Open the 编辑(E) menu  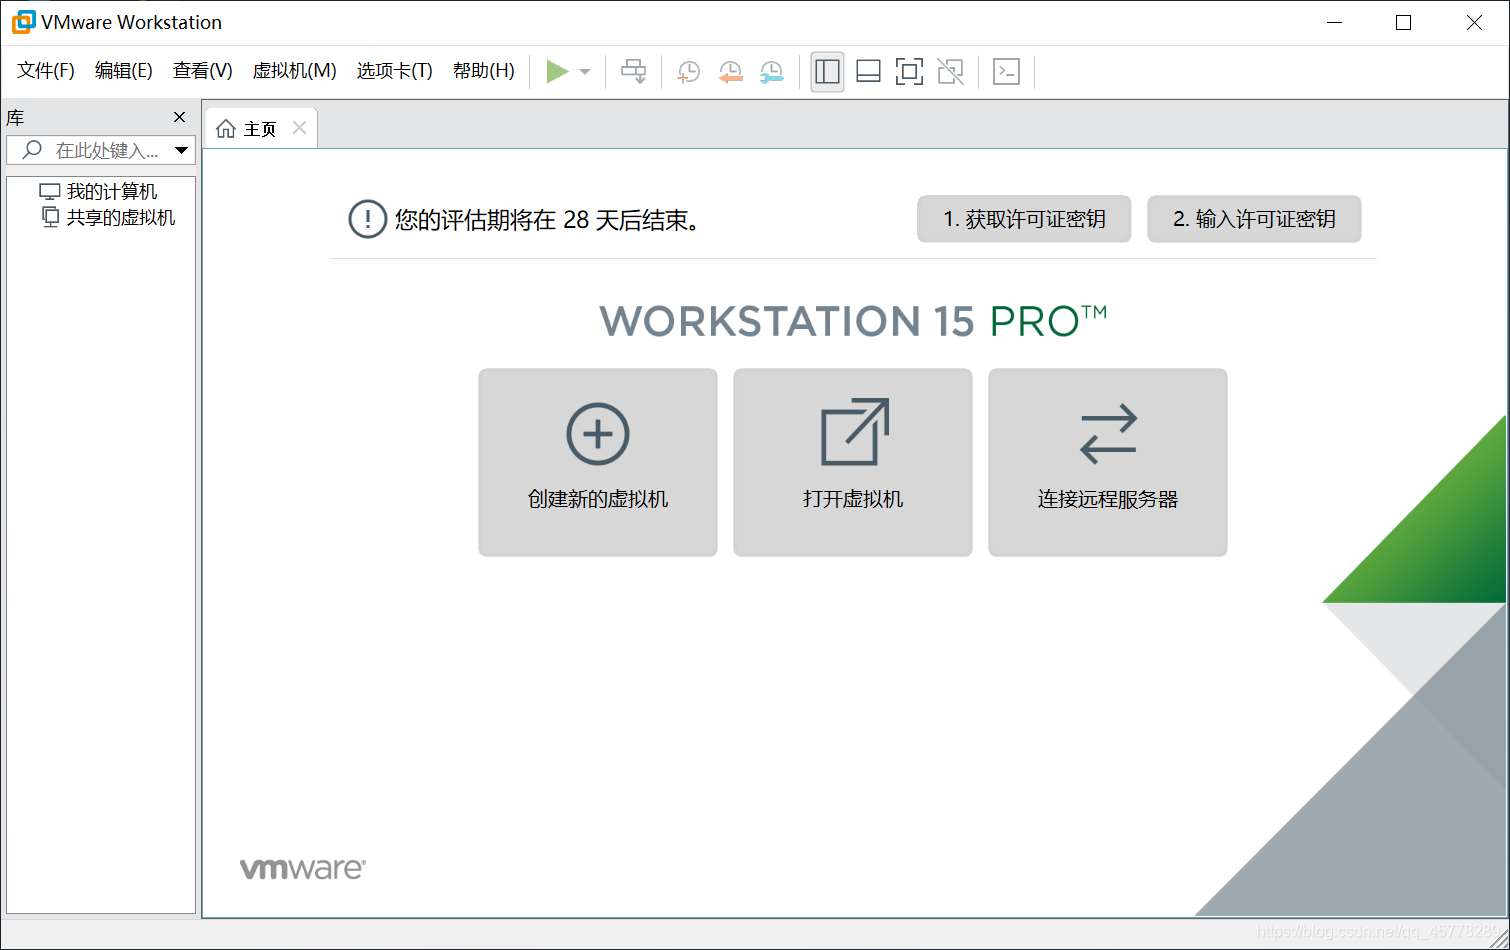(124, 71)
